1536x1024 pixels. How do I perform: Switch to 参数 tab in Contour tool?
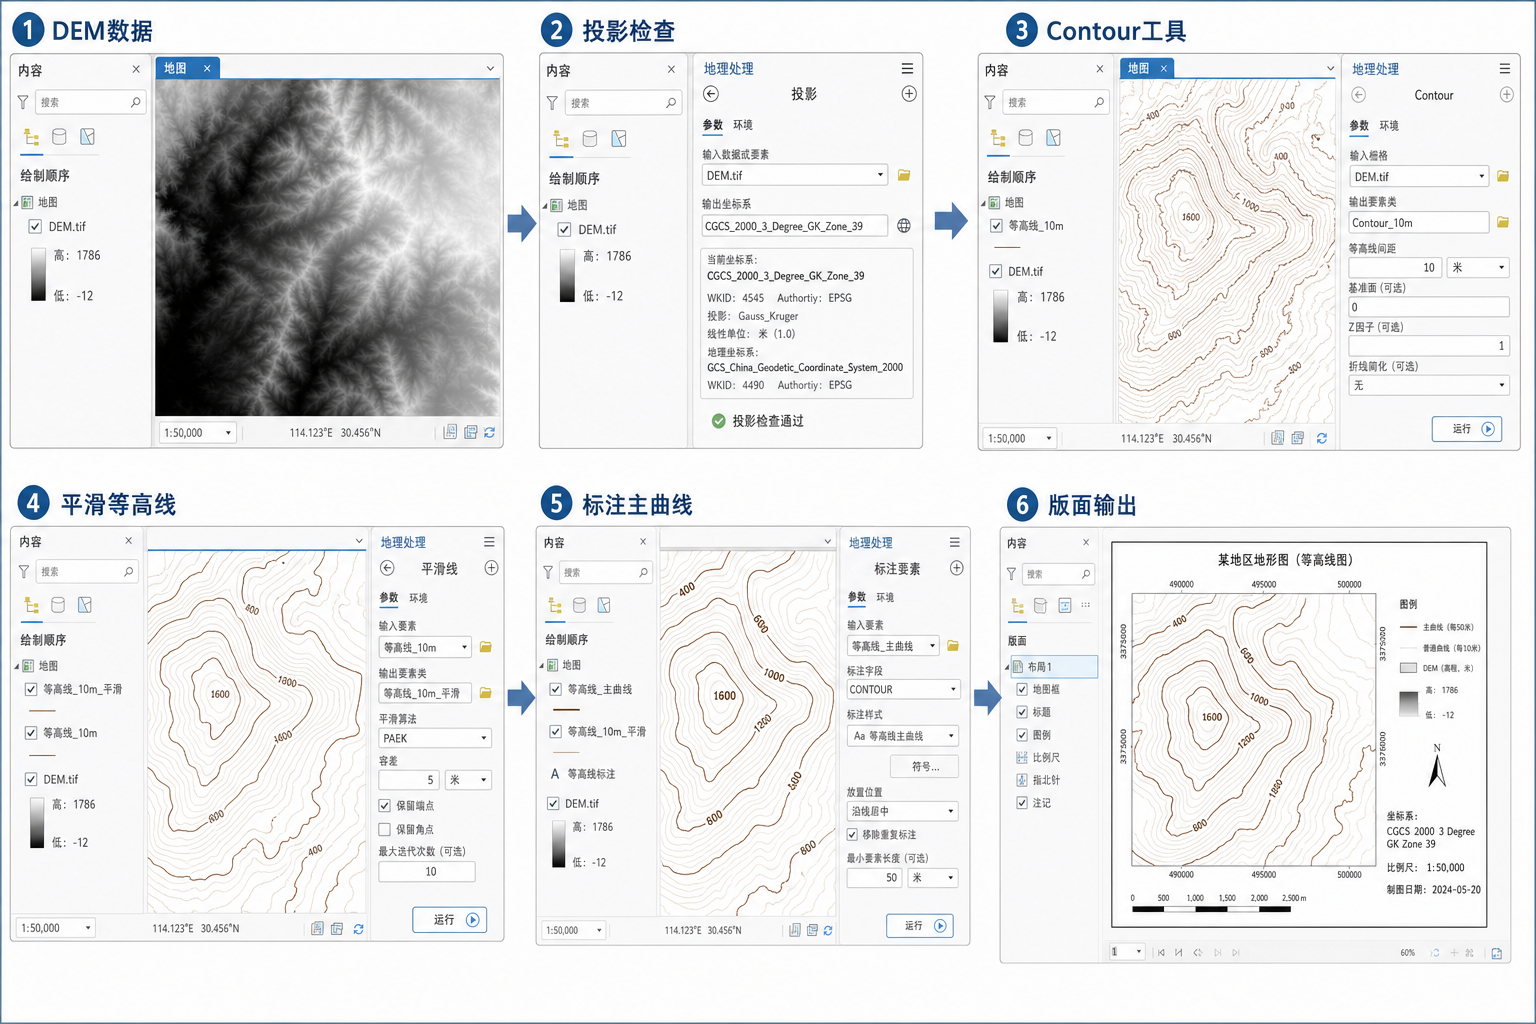pos(1360,126)
